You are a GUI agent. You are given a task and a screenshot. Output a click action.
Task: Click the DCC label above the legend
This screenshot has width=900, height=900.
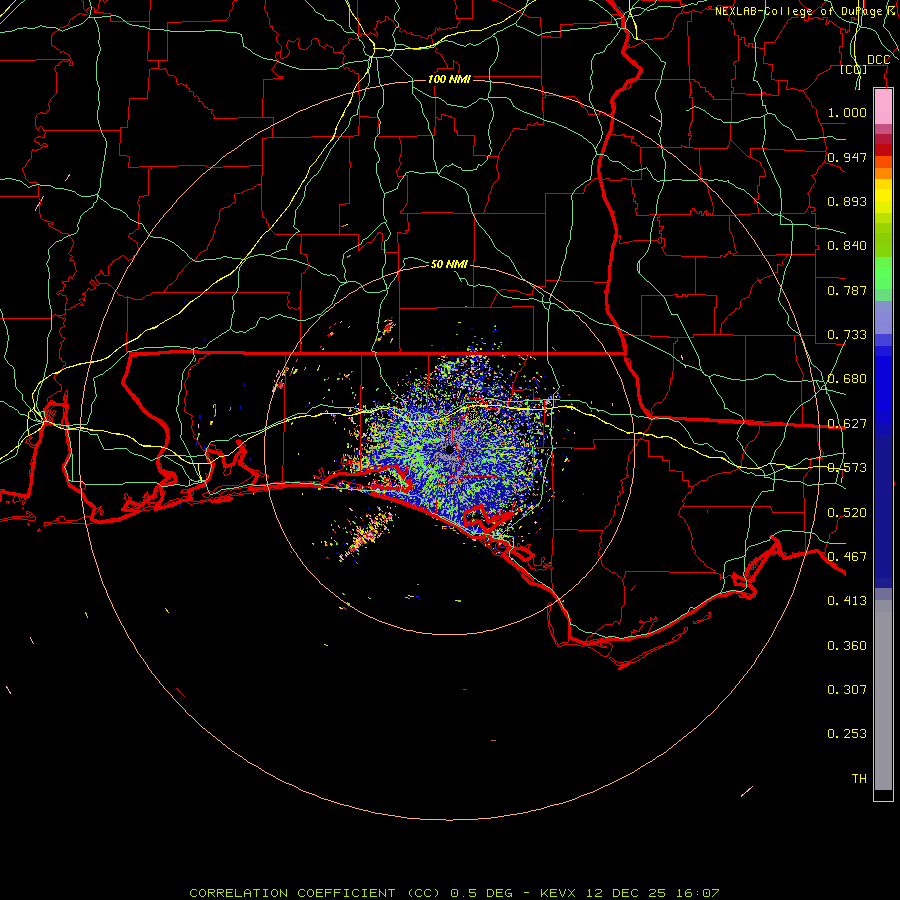[x=878, y=60]
